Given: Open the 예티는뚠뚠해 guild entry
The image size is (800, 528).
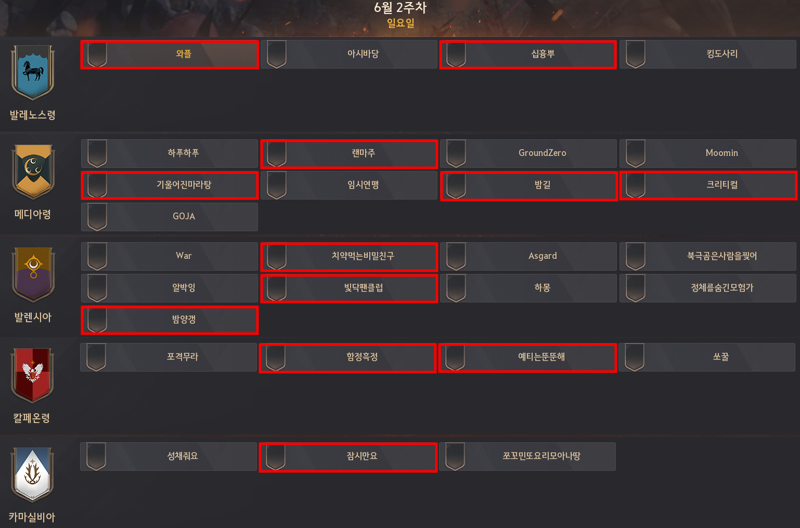Looking at the screenshot, I should tap(528, 358).
